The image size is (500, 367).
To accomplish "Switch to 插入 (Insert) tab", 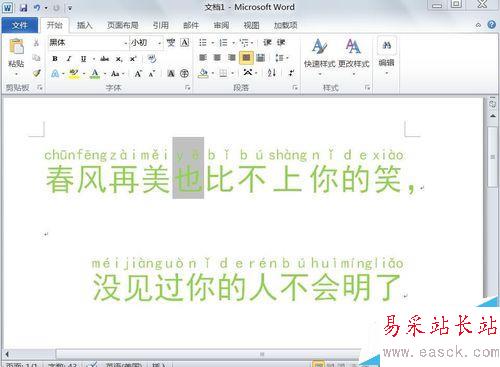I will point(84,25).
